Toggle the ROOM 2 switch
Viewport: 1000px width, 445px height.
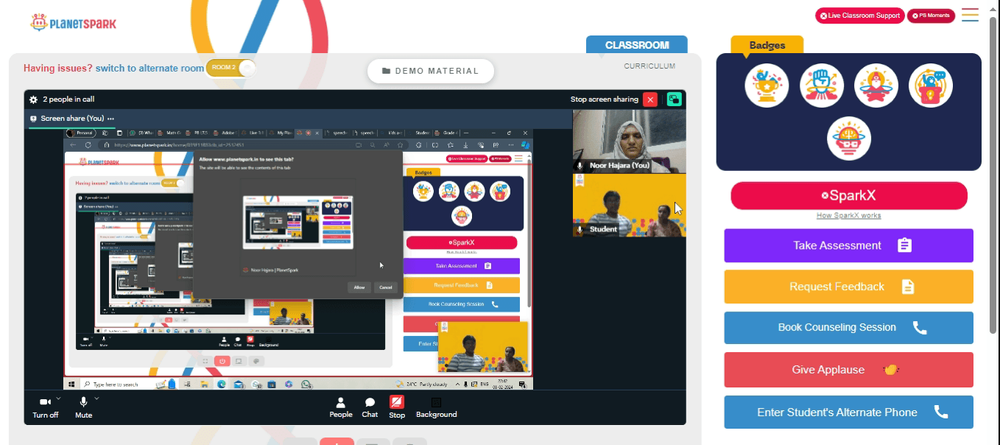tap(230, 68)
